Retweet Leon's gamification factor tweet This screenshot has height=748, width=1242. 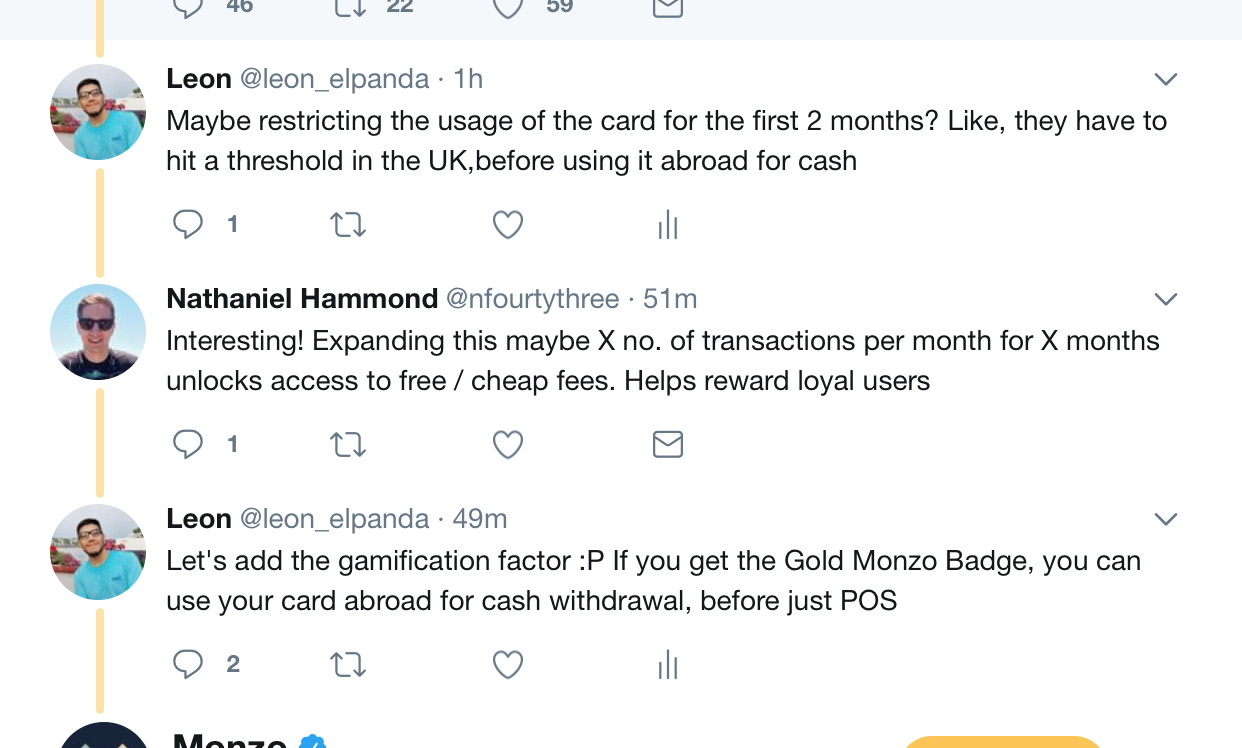[347, 664]
